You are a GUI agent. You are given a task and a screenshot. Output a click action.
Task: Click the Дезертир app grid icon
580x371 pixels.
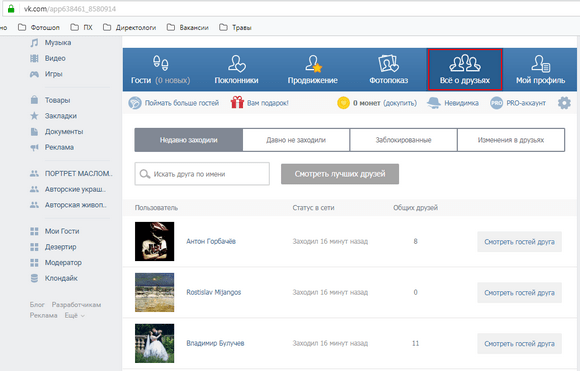pyautogui.click(x=34, y=247)
